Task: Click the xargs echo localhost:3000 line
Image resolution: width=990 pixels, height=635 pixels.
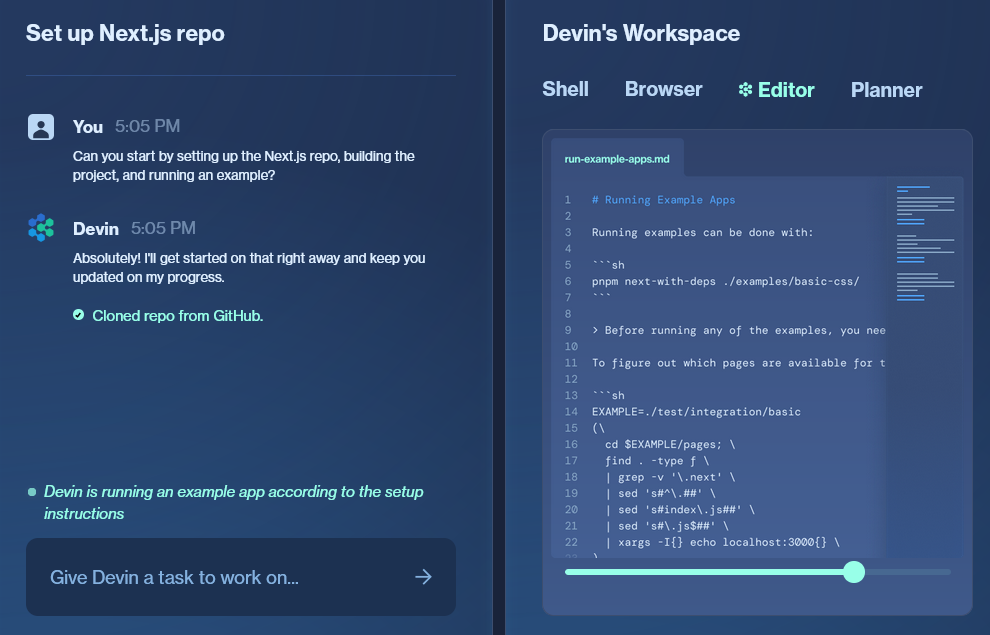Action: (x=722, y=542)
